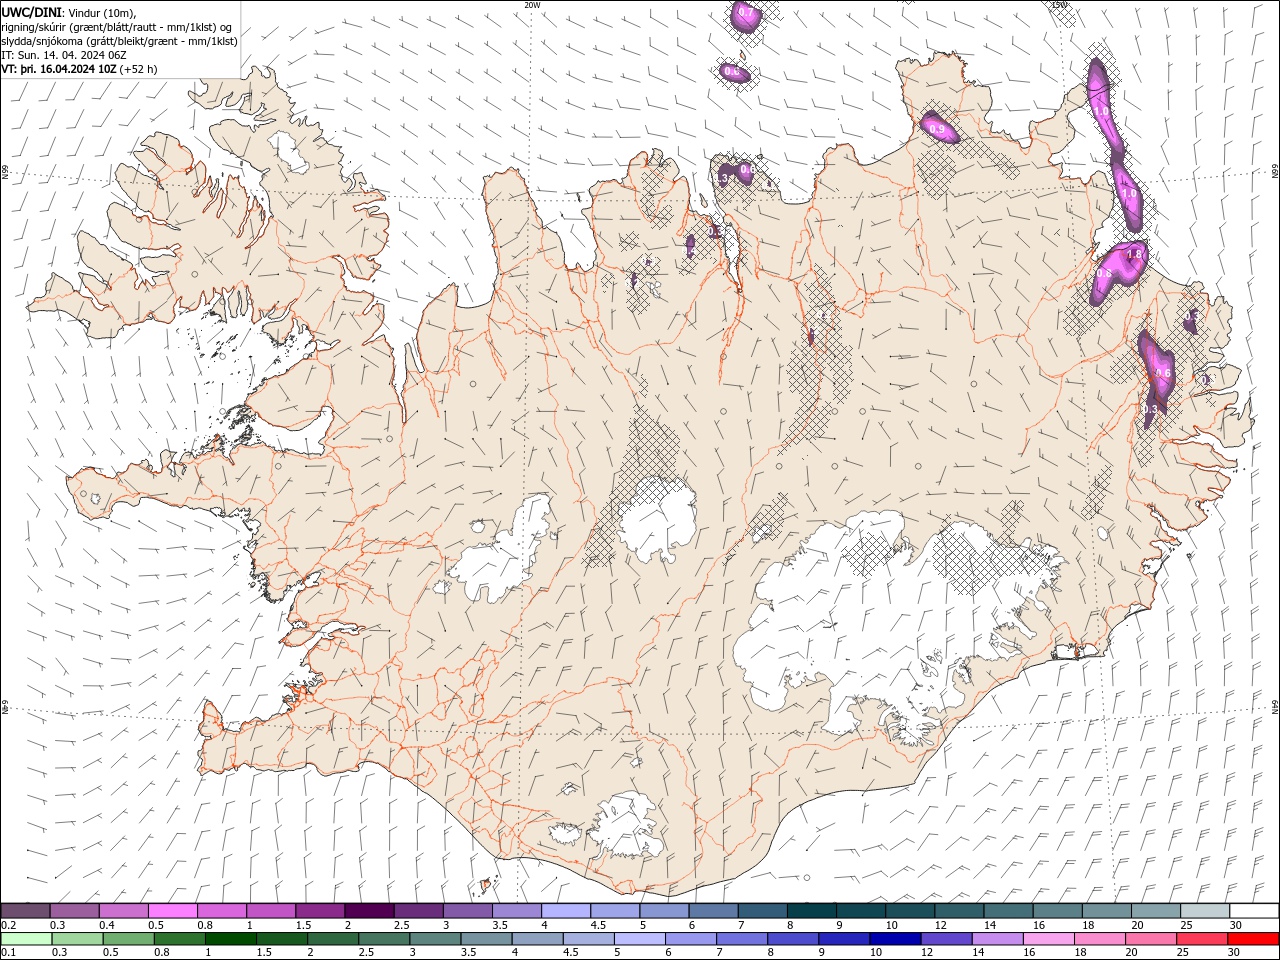Click the '(+52 h)' forecast offset text
Screen dimensions: 1280x960
[138, 69]
